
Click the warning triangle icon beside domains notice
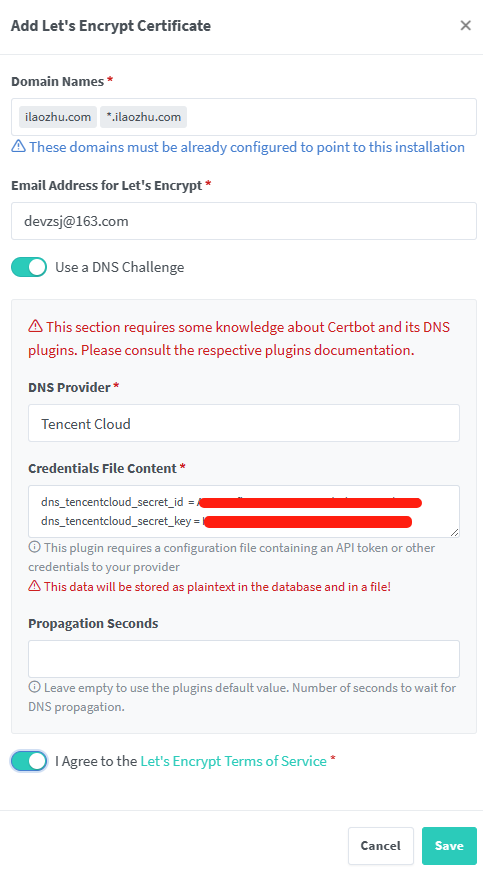coord(18,147)
